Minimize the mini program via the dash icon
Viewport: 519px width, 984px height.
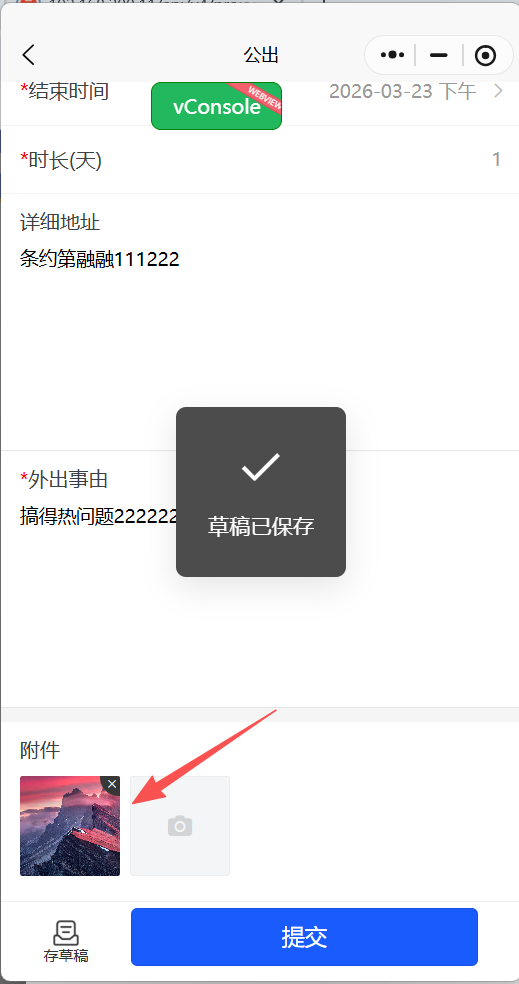pyautogui.click(x=439, y=55)
